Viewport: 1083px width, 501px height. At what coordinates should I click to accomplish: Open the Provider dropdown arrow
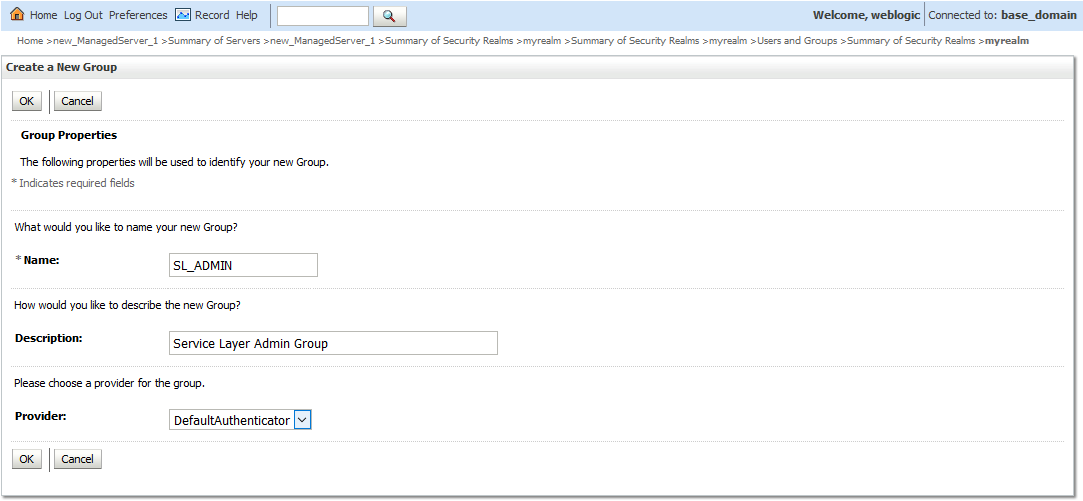click(303, 419)
